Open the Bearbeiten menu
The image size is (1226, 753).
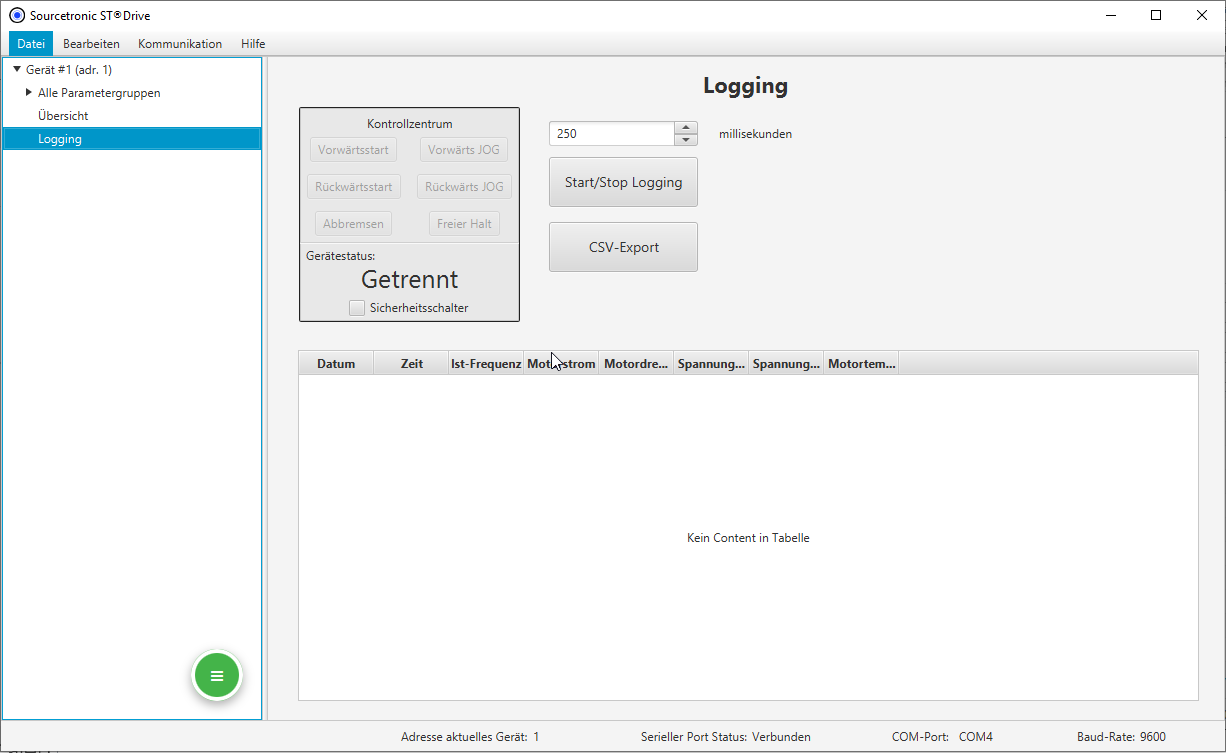(x=91, y=44)
